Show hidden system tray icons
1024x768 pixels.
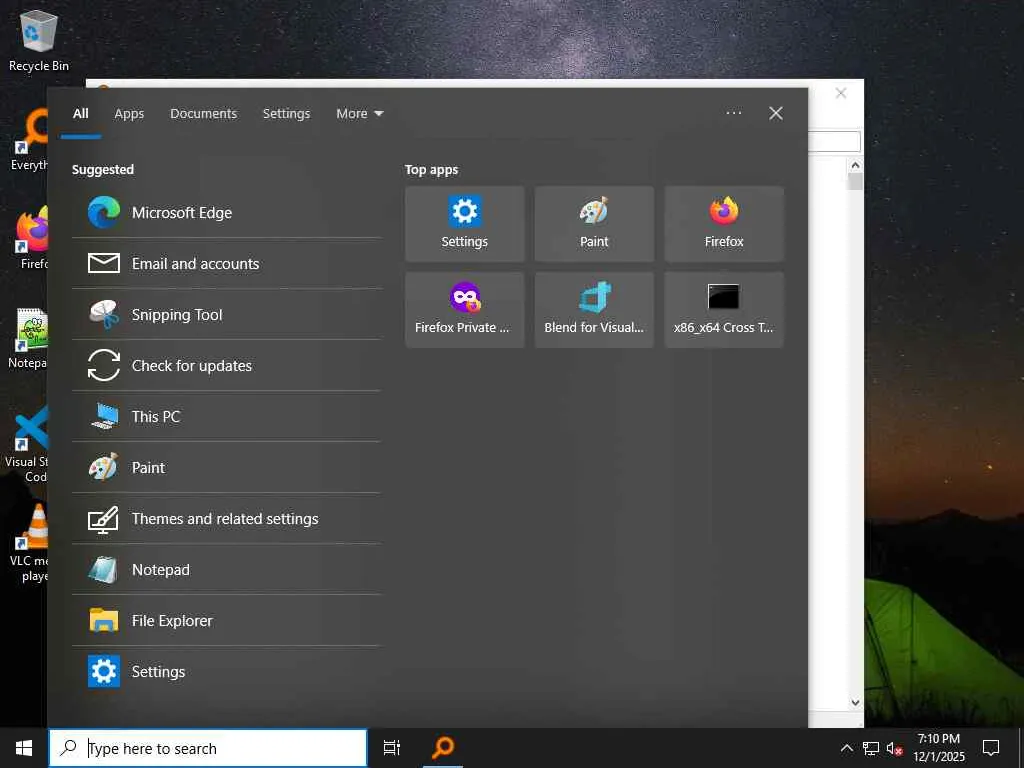point(846,748)
